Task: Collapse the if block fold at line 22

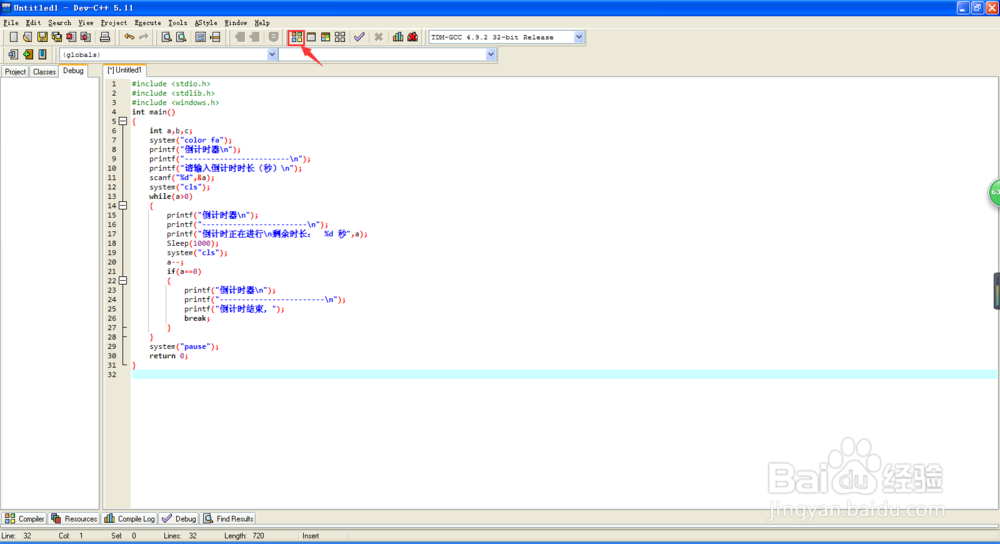Action: [123, 281]
